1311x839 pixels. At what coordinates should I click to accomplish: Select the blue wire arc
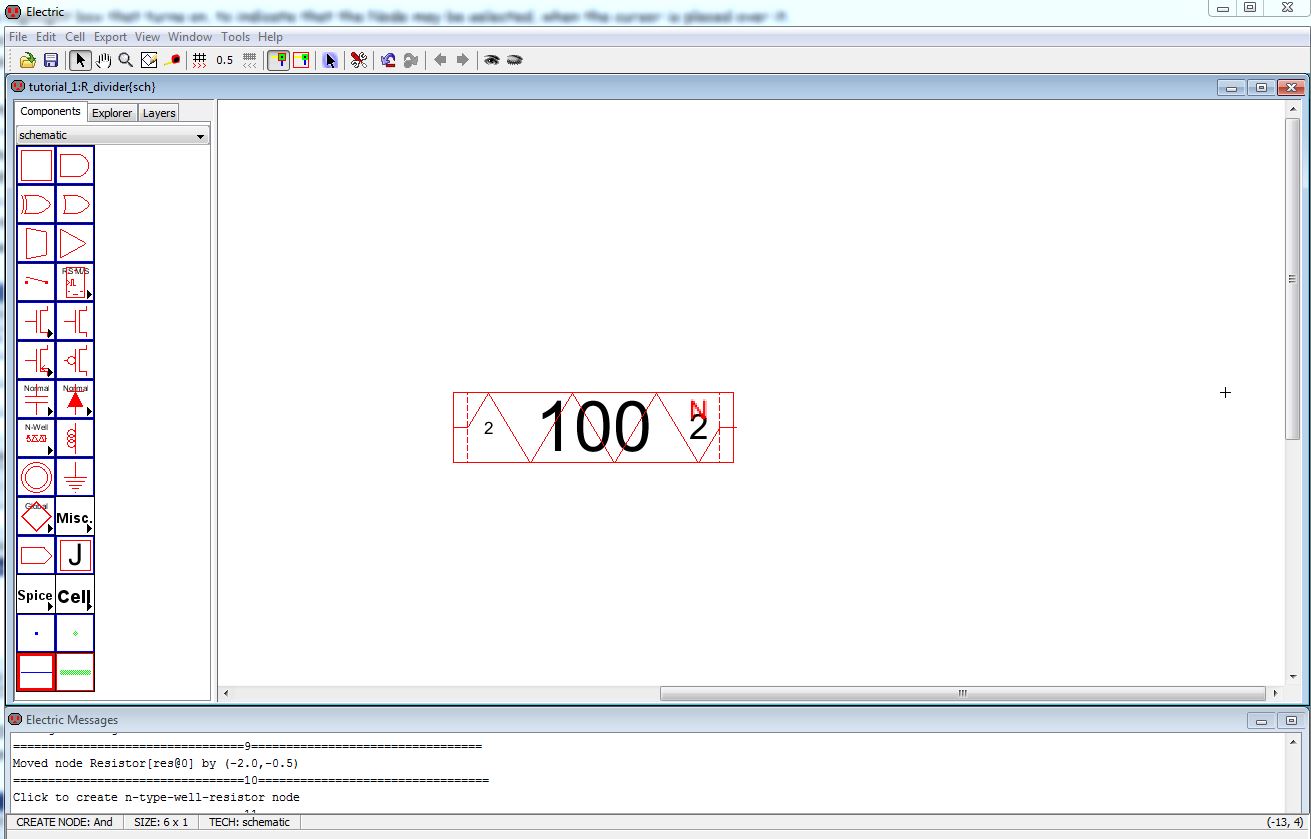pos(36,672)
